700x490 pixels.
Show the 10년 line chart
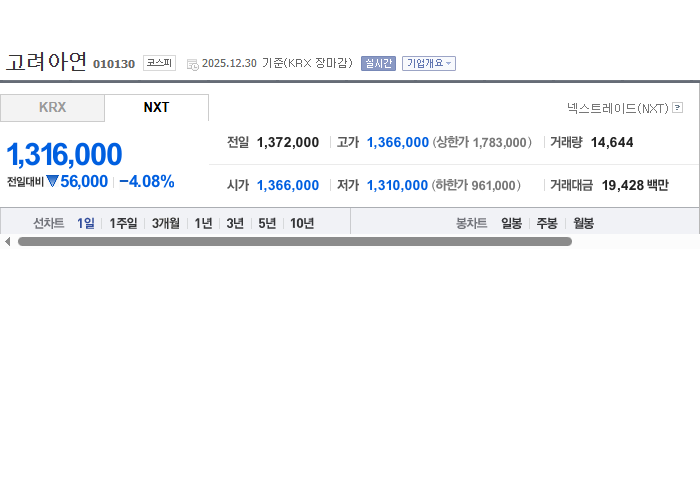click(x=302, y=223)
